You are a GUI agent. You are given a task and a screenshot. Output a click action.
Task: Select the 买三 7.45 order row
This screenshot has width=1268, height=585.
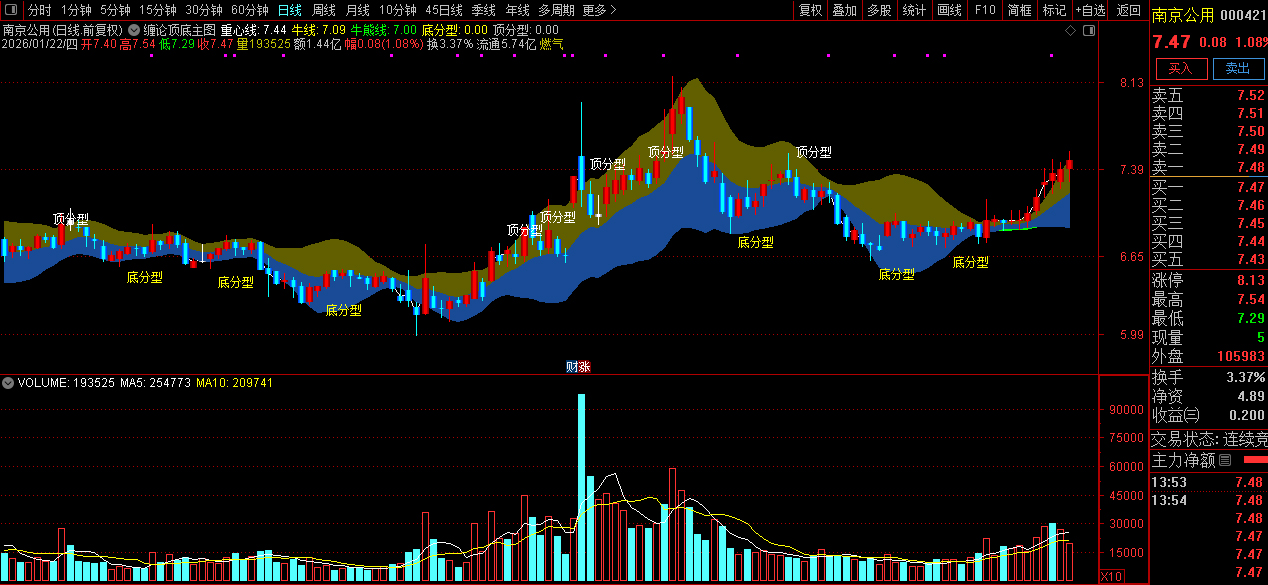(1209, 223)
